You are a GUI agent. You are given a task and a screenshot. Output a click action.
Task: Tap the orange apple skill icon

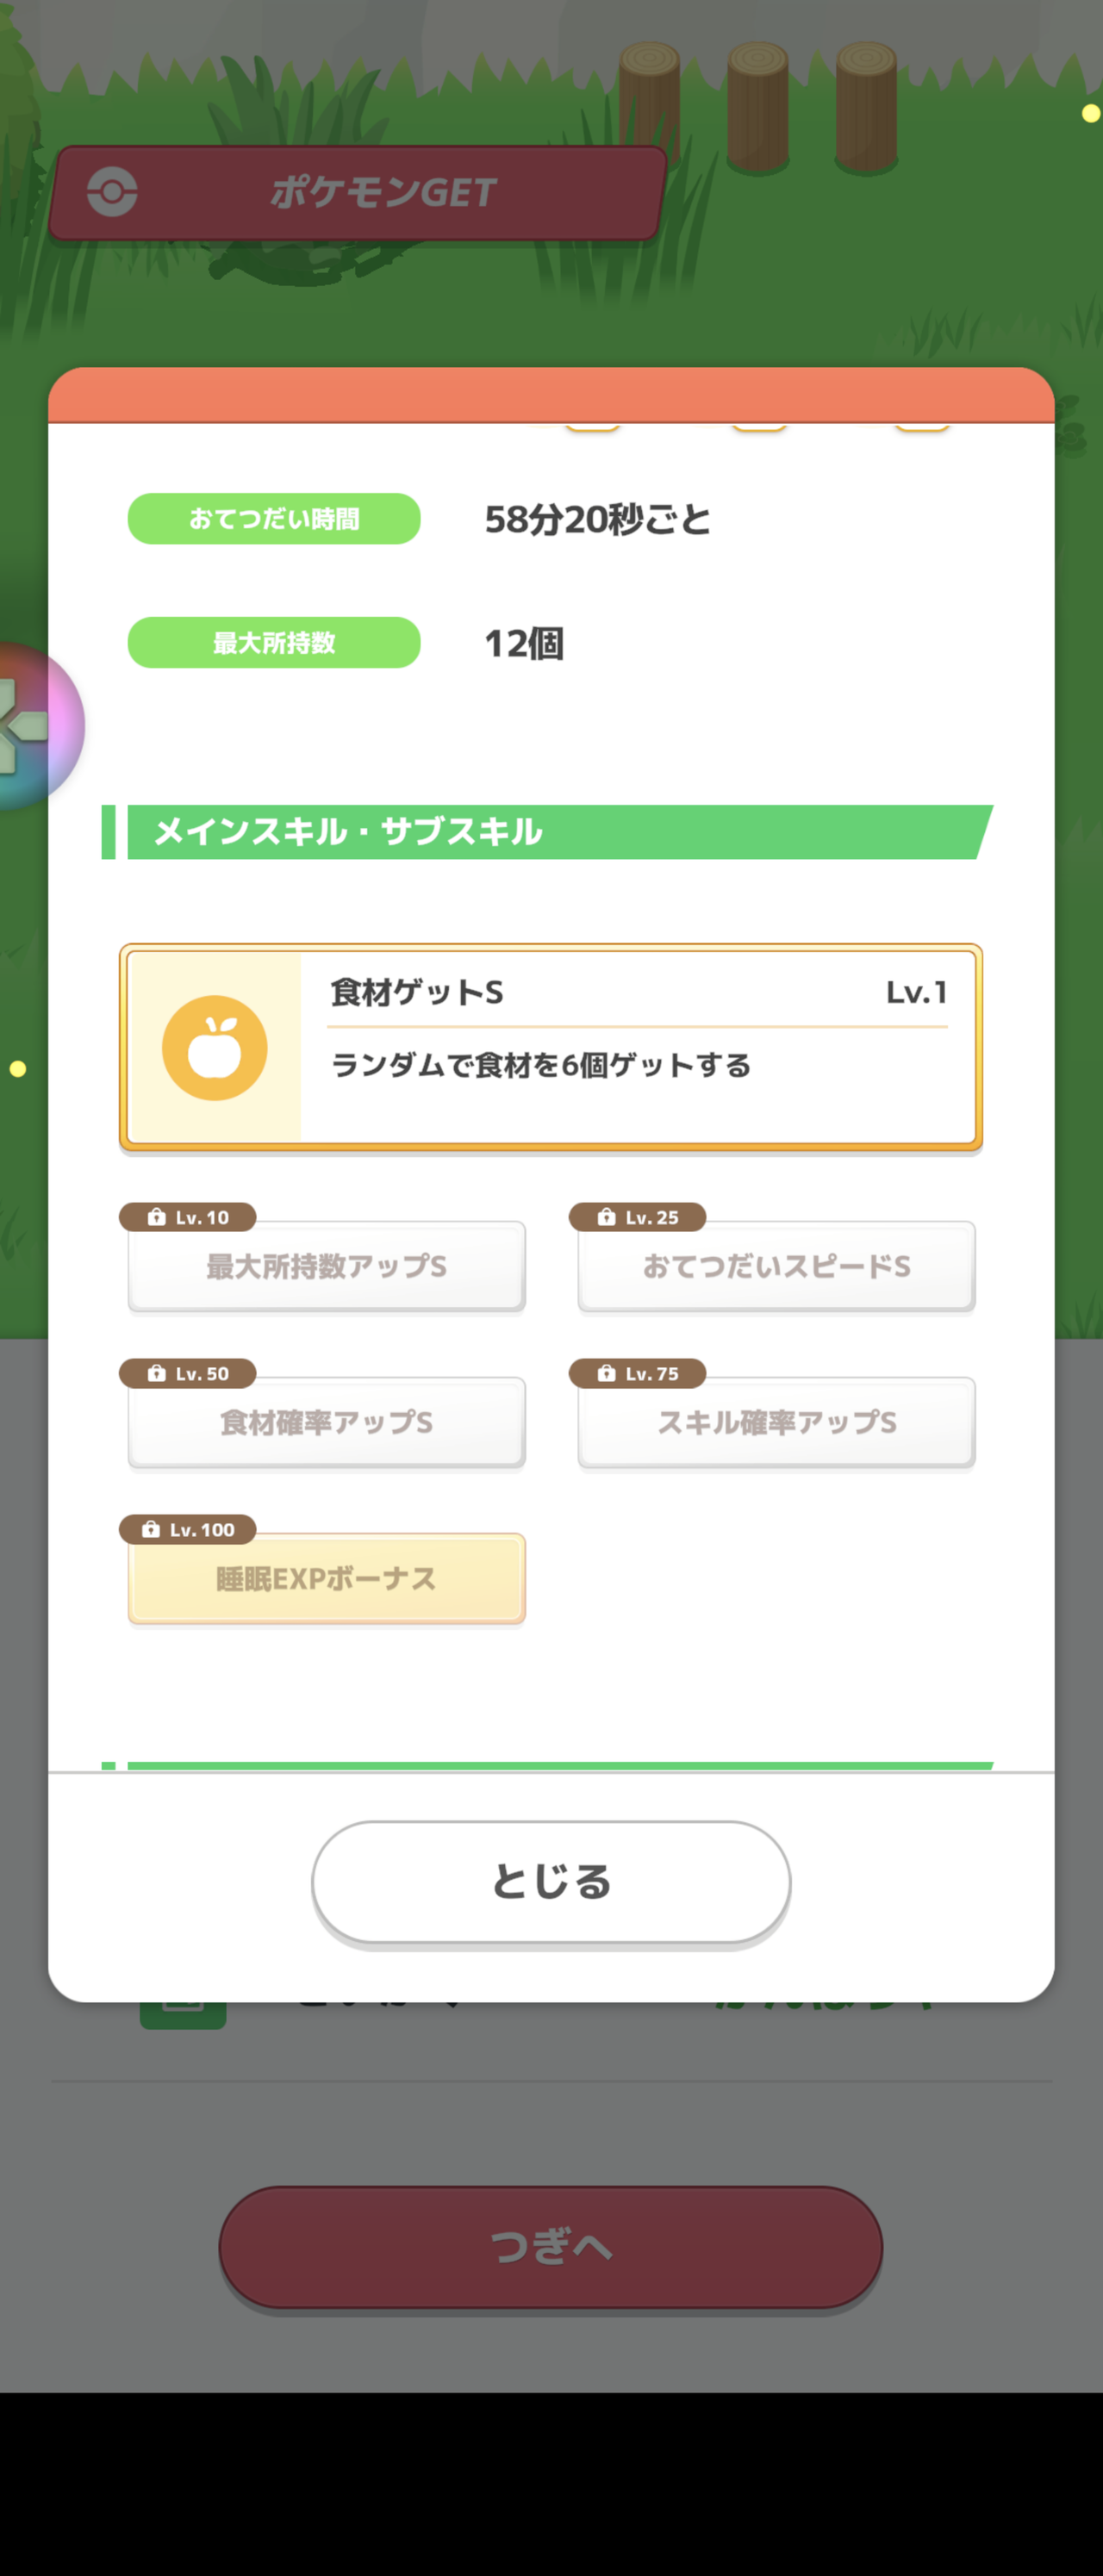click(x=214, y=1047)
